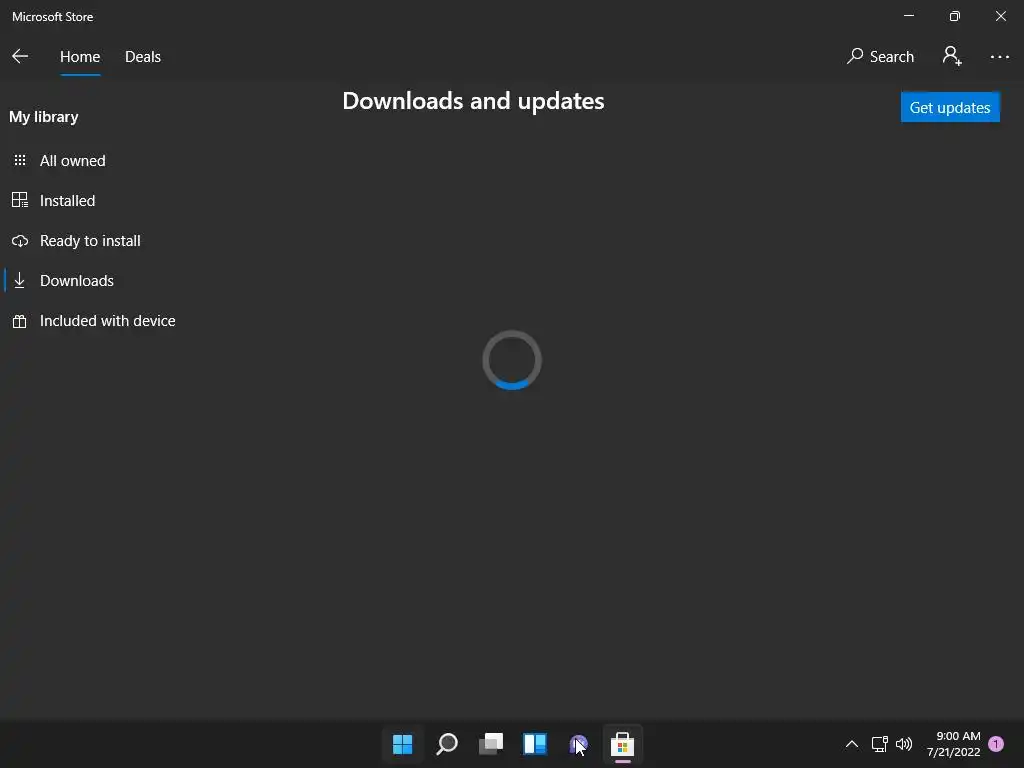Viewport: 1024px width, 768px height.
Task: Restore down the Microsoft Store window
Action: pos(955,16)
